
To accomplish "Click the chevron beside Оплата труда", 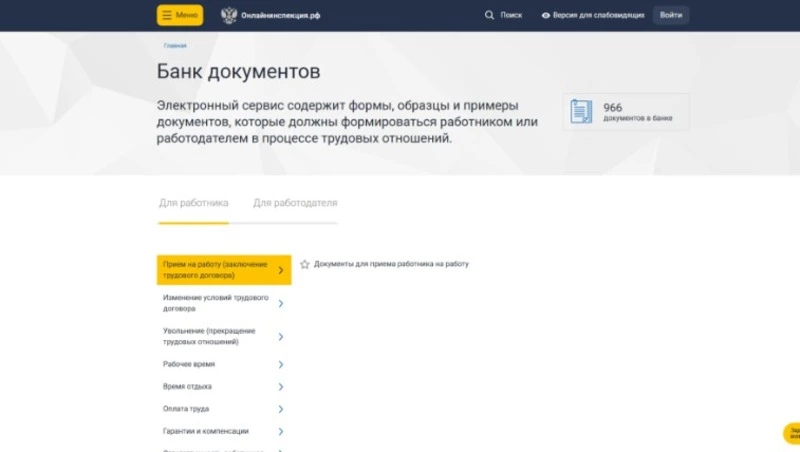I will coord(281,409).
